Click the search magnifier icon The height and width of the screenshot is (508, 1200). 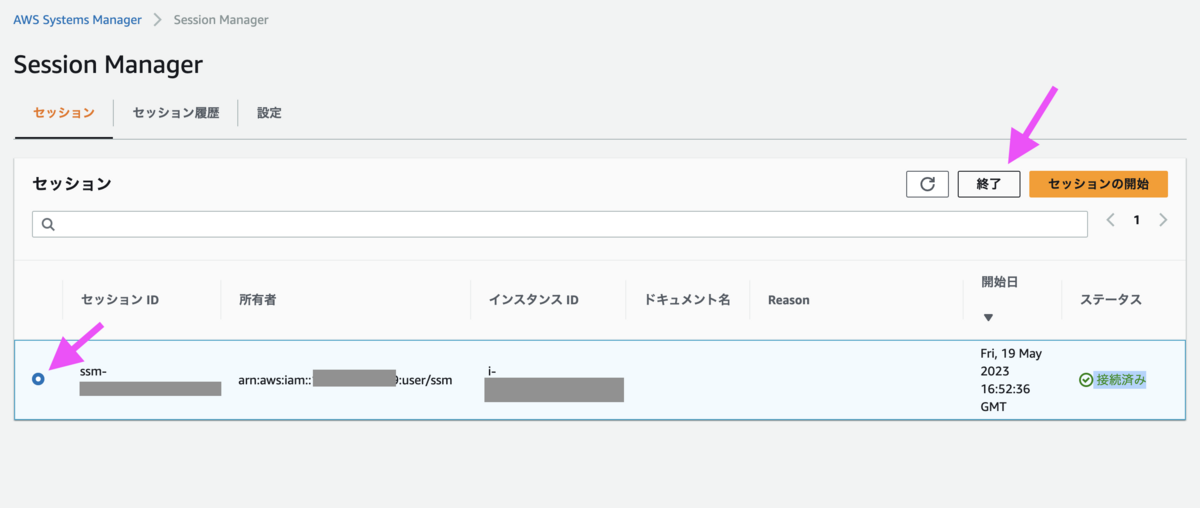(x=47, y=224)
